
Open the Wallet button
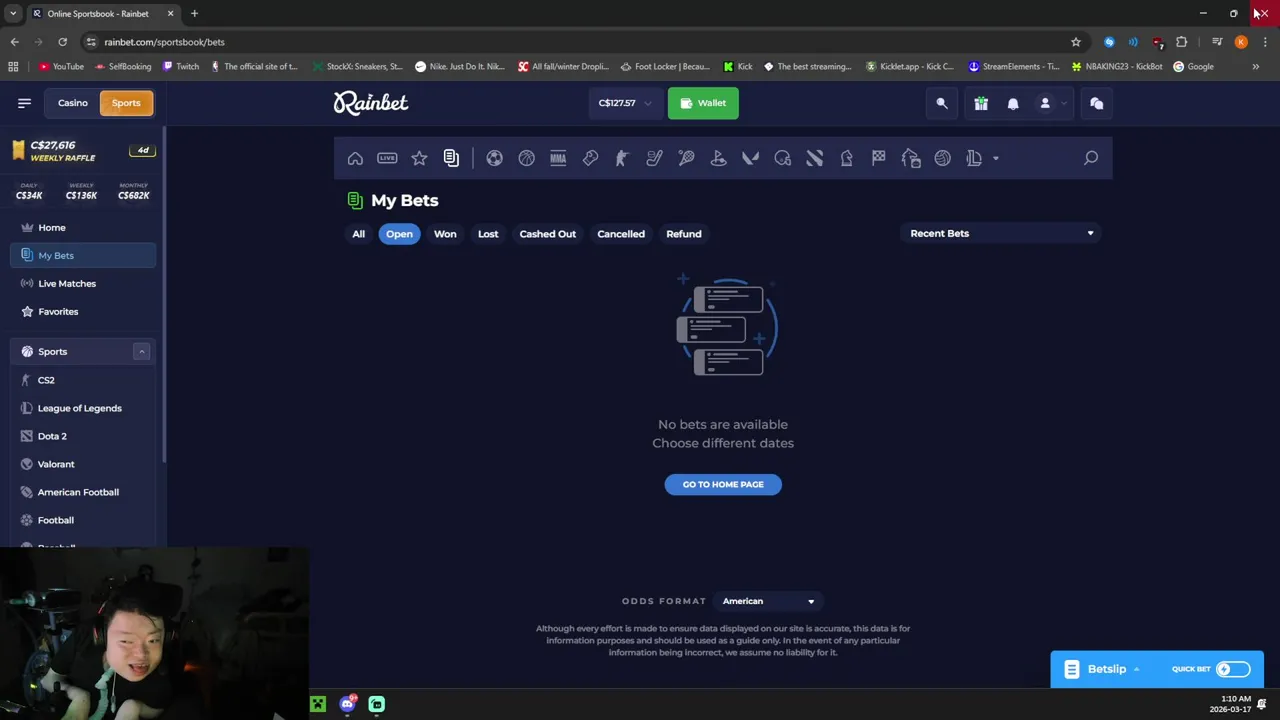pyautogui.click(x=703, y=103)
